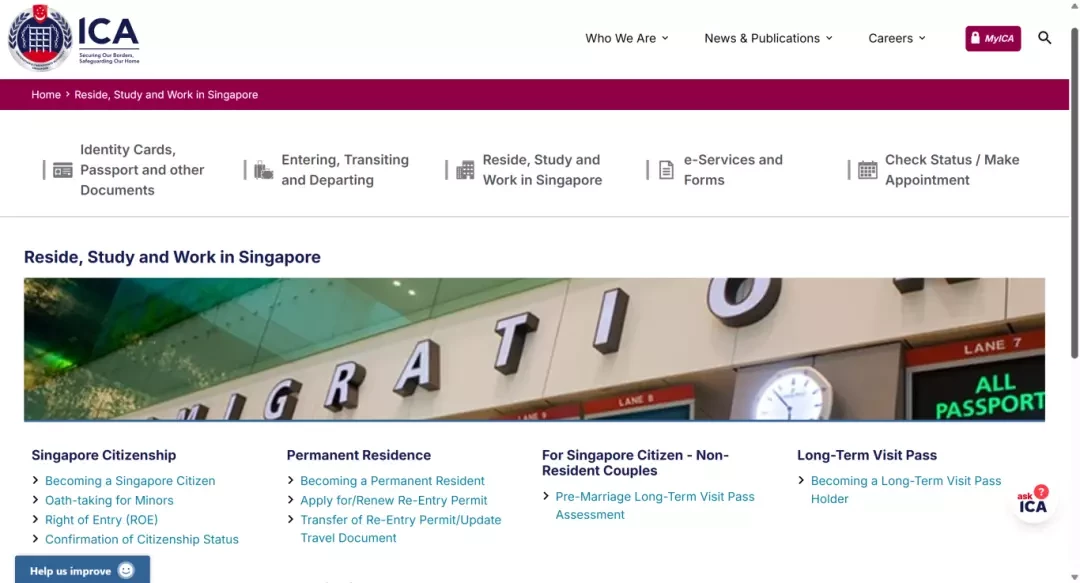Open the Ask ICA chat icon

coord(1033,502)
